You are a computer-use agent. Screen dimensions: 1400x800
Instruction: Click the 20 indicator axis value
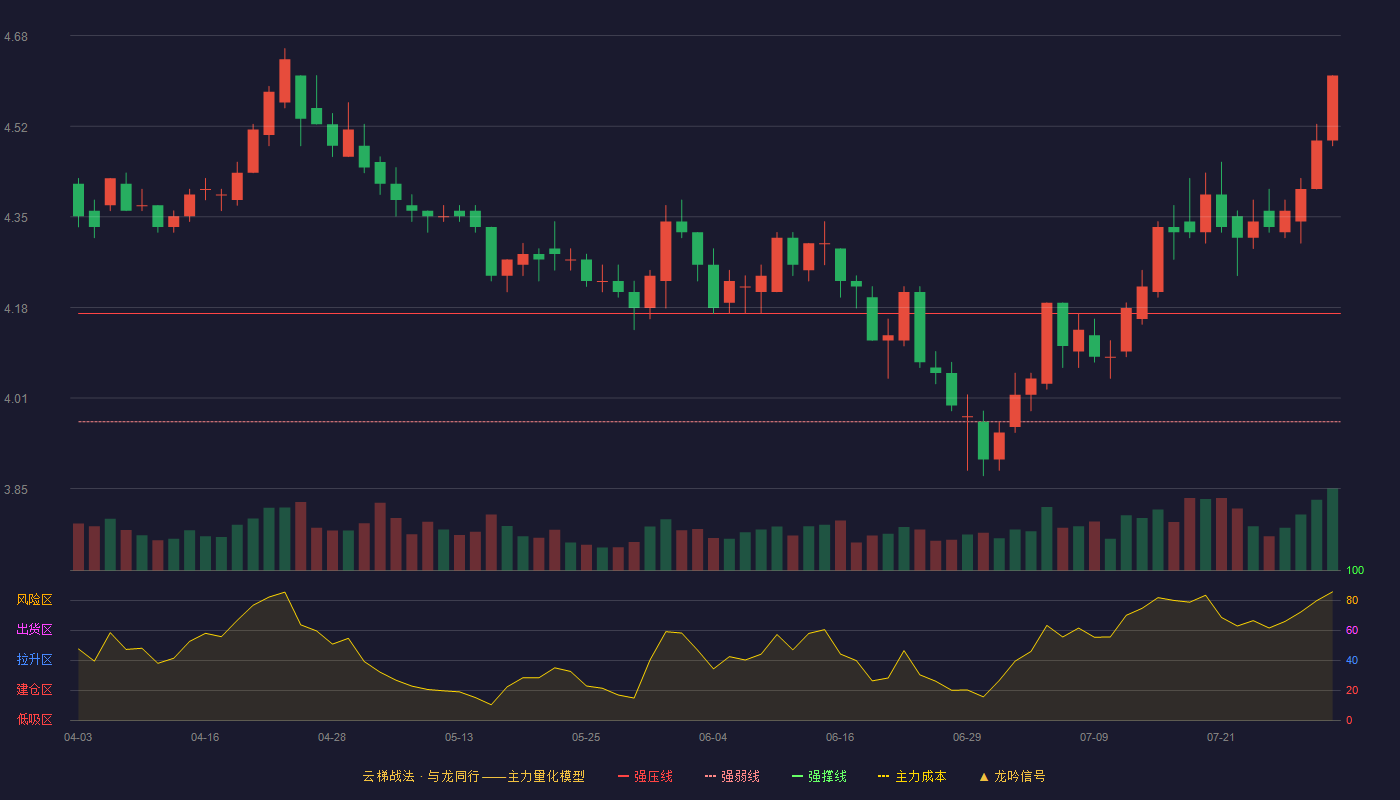click(1352, 690)
